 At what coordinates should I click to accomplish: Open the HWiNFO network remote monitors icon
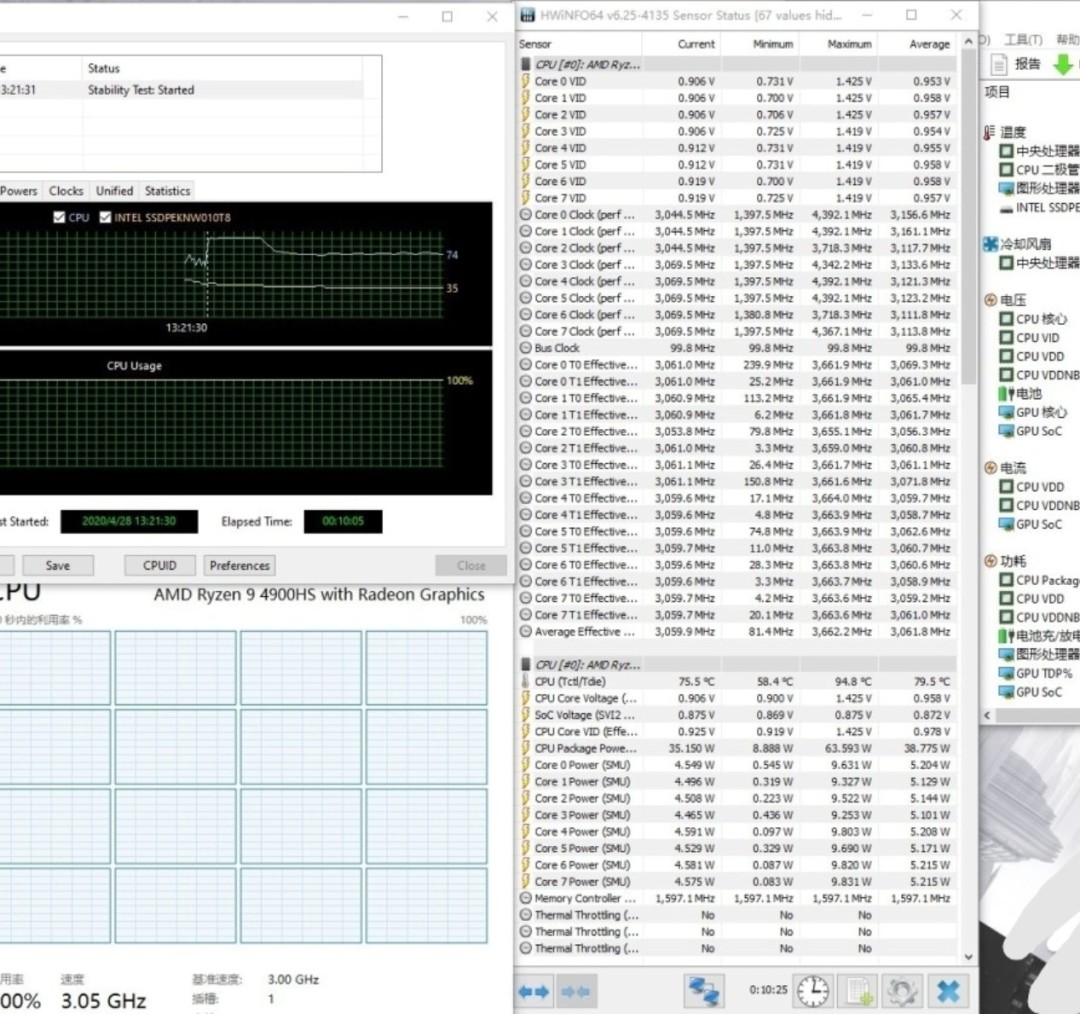704,991
